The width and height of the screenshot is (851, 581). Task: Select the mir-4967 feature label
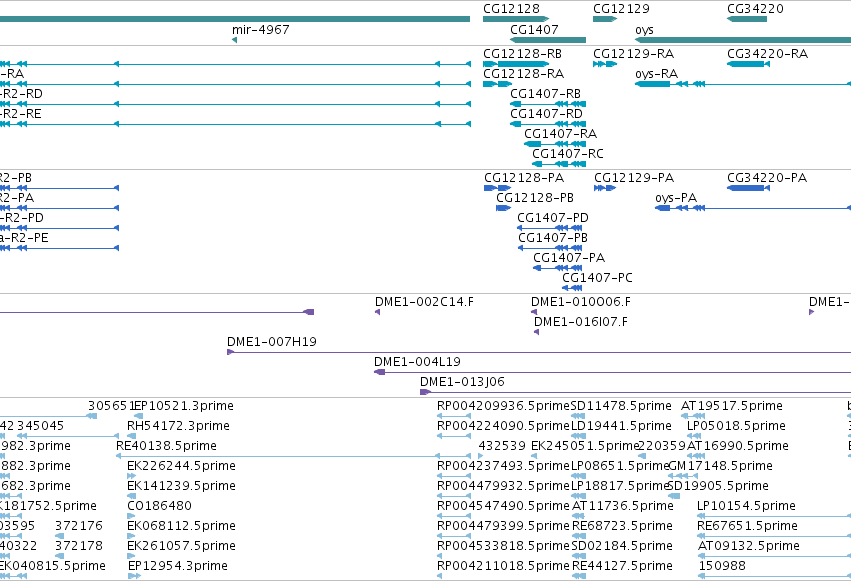click(261, 29)
